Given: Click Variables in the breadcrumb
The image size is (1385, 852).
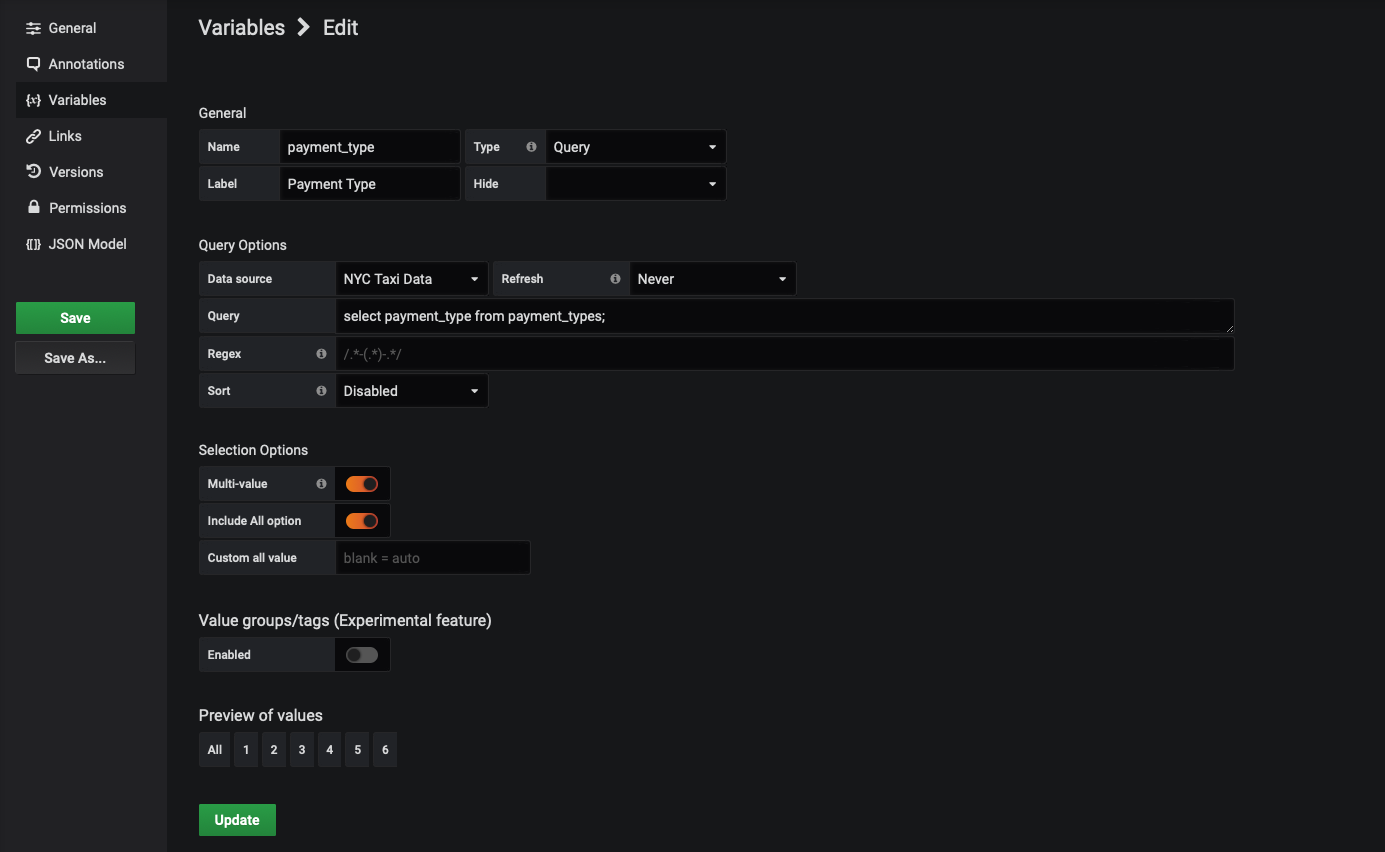Looking at the screenshot, I should point(241,27).
